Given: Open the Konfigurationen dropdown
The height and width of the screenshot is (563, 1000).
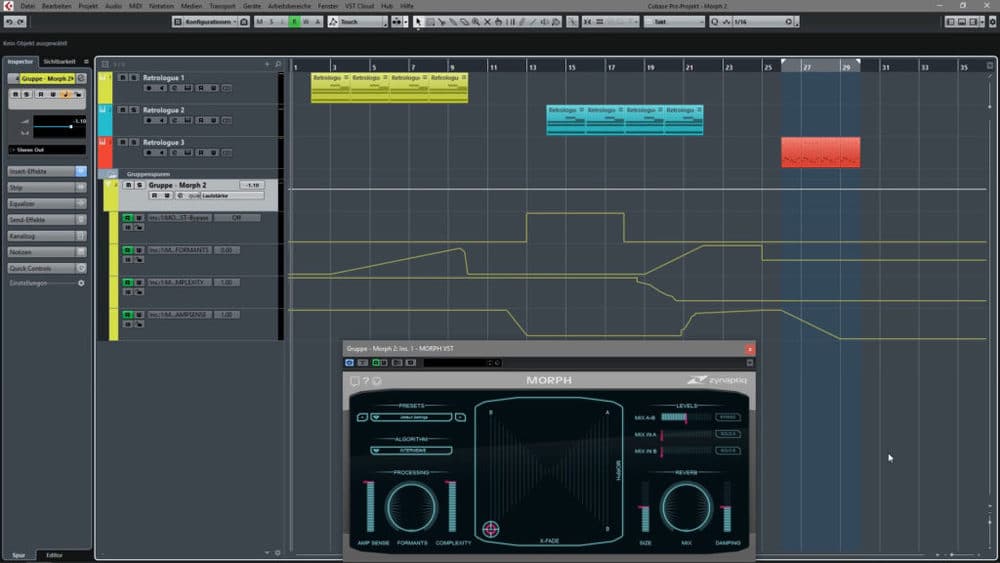Looking at the screenshot, I should click(210, 22).
